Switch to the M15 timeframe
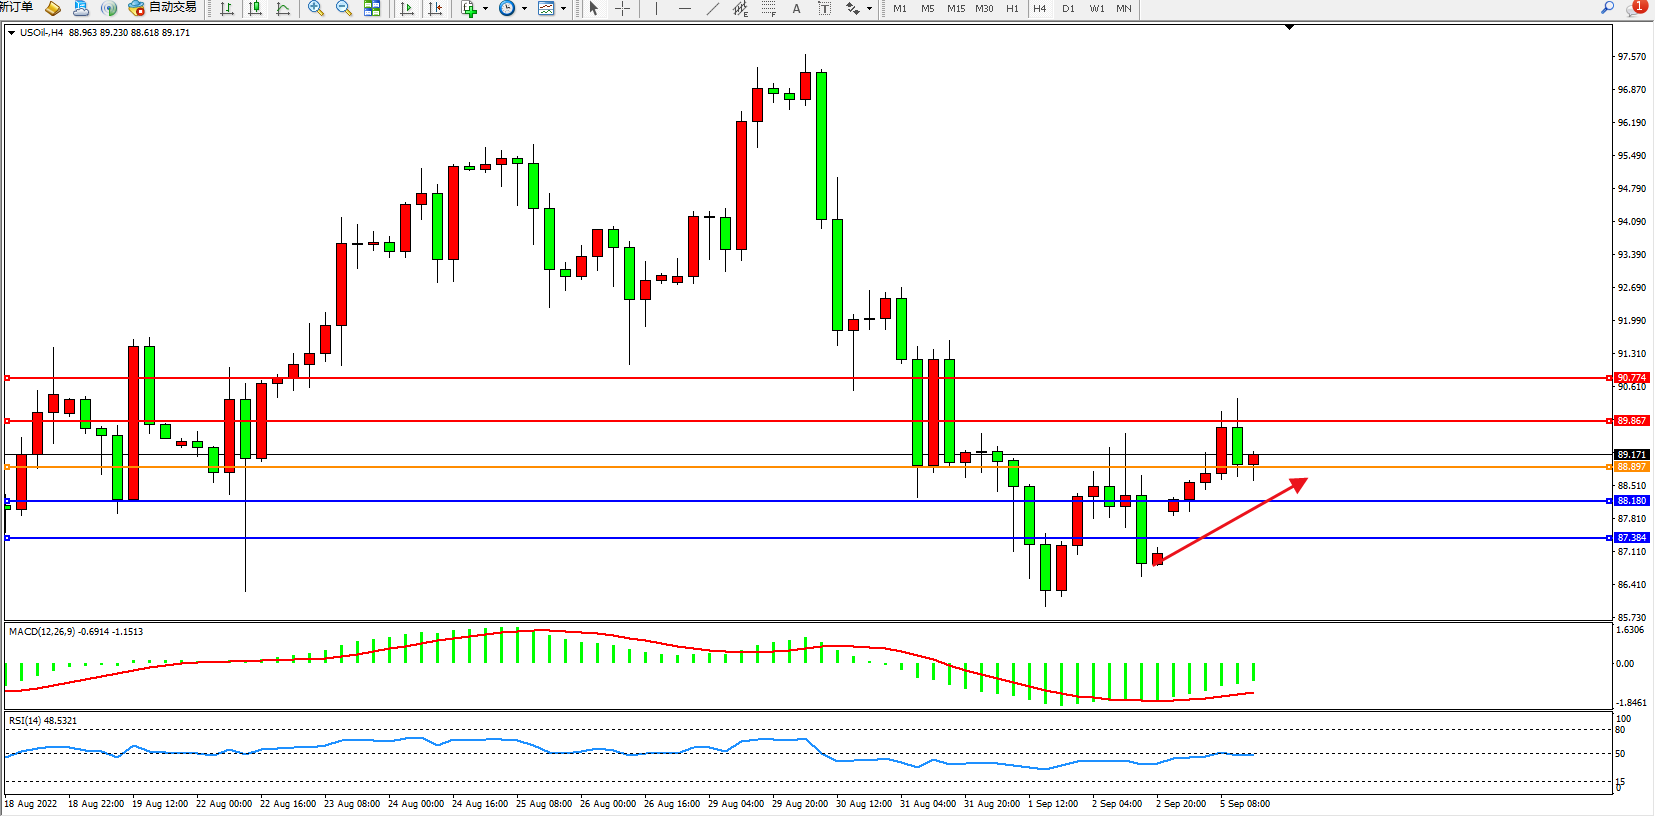Viewport: 1655px width, 817px height. pyautogui.click(x=956, y=8)
